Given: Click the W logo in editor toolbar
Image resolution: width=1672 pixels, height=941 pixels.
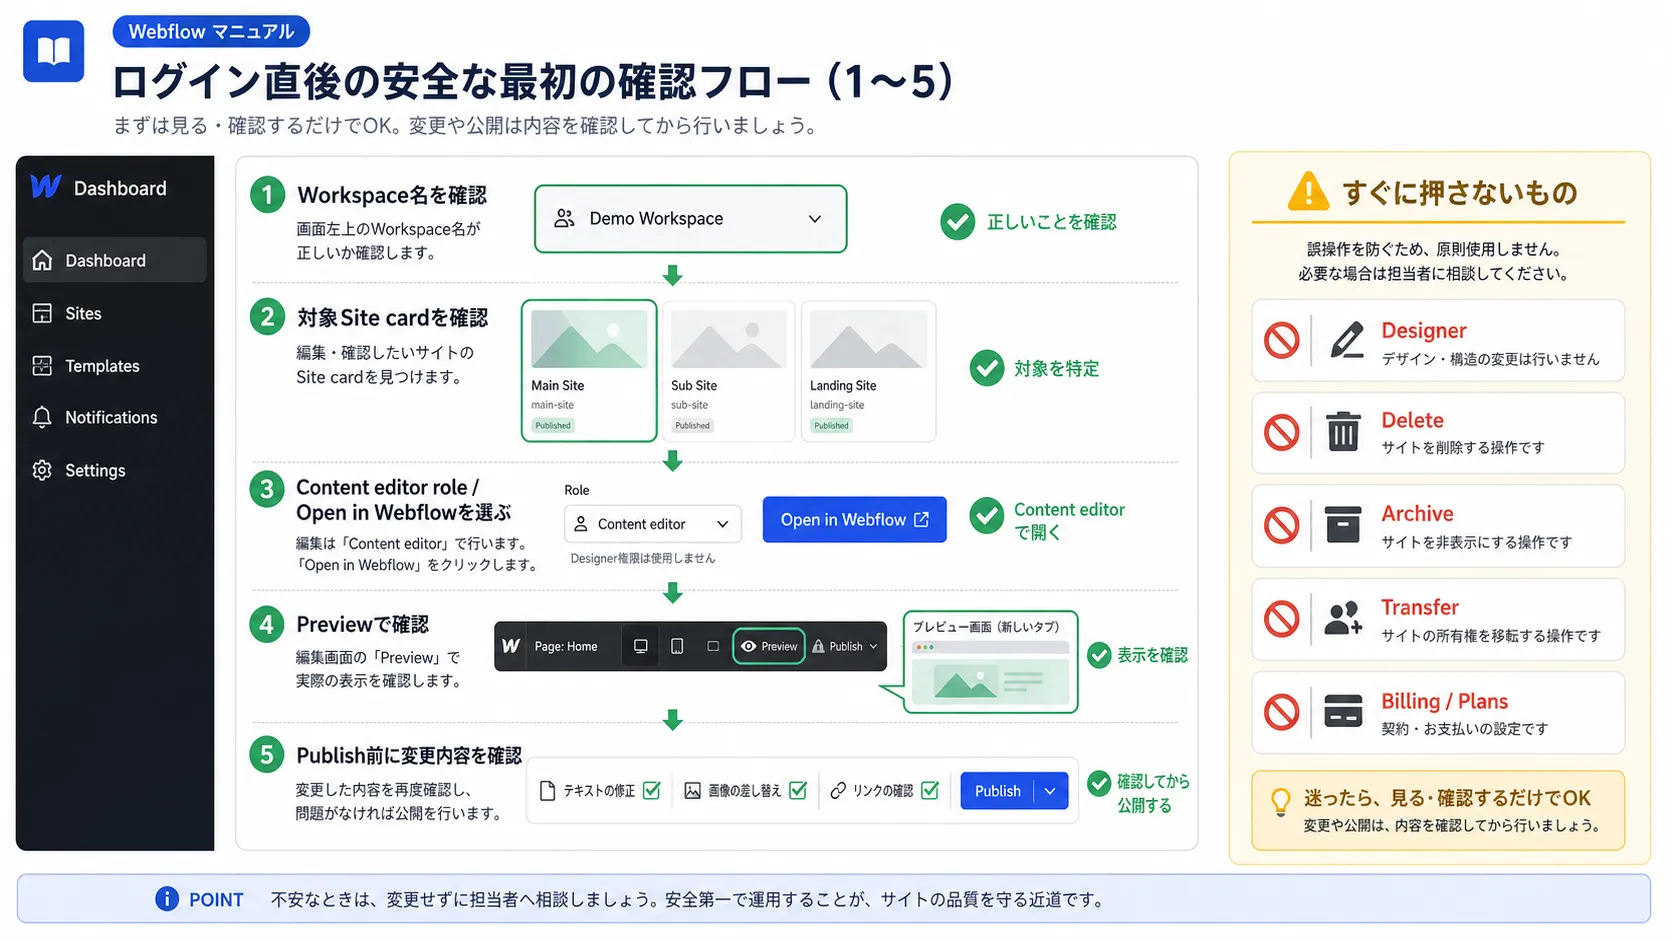Looking at the screenshot, I should coord(511,646).
